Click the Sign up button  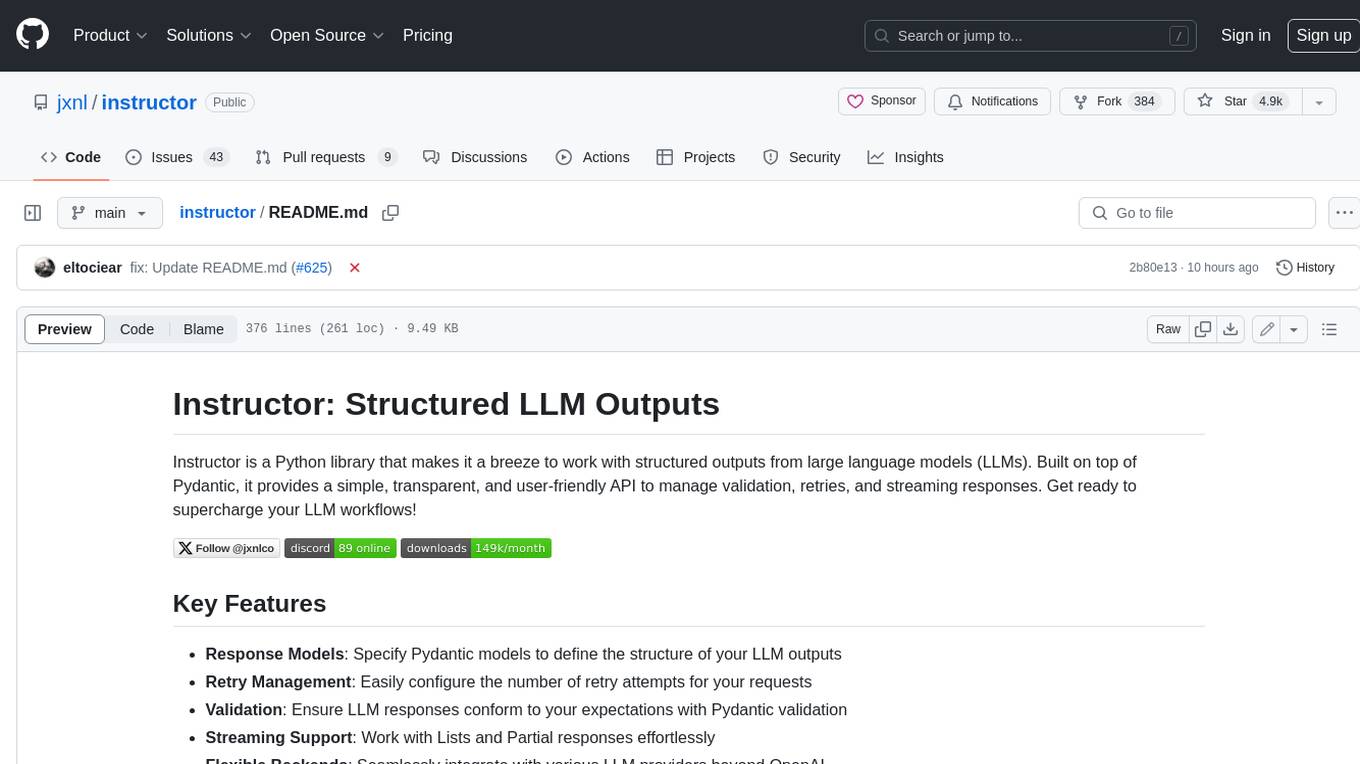(x=1323, y=35)
